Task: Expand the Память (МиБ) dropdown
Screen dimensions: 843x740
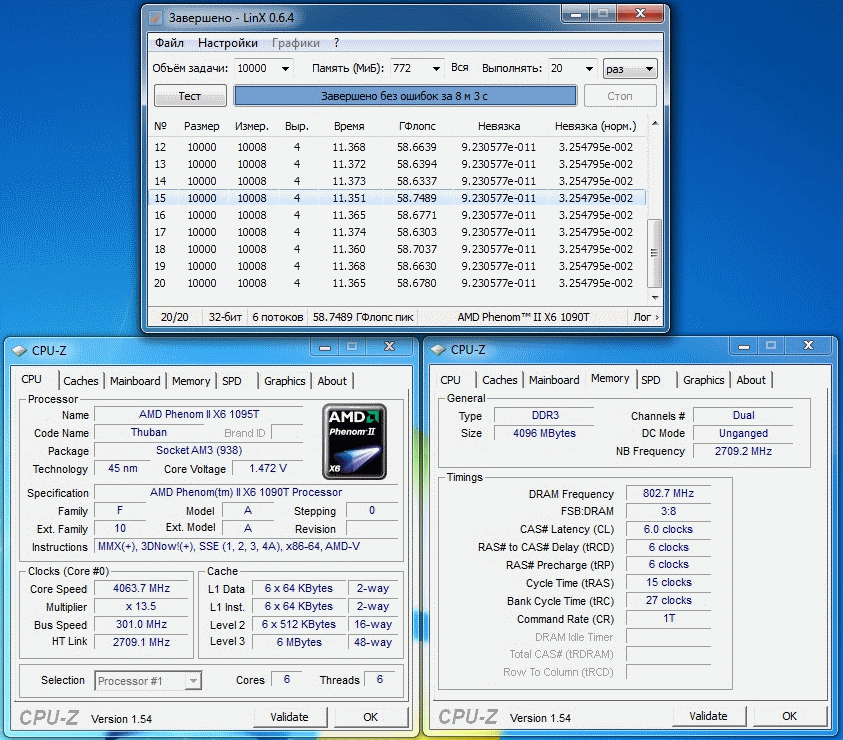Action: (435, 69)
